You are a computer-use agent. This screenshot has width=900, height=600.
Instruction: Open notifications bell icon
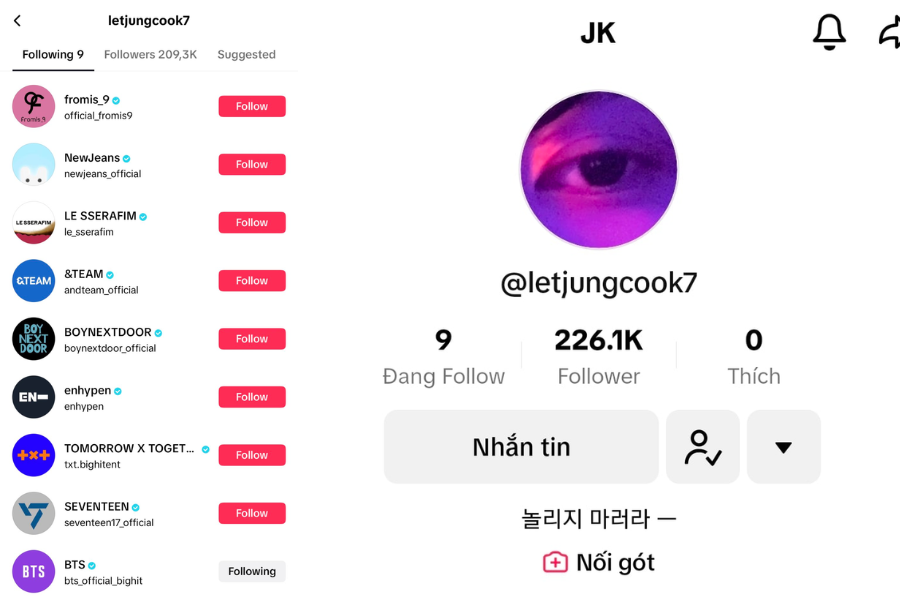[829, 32]
